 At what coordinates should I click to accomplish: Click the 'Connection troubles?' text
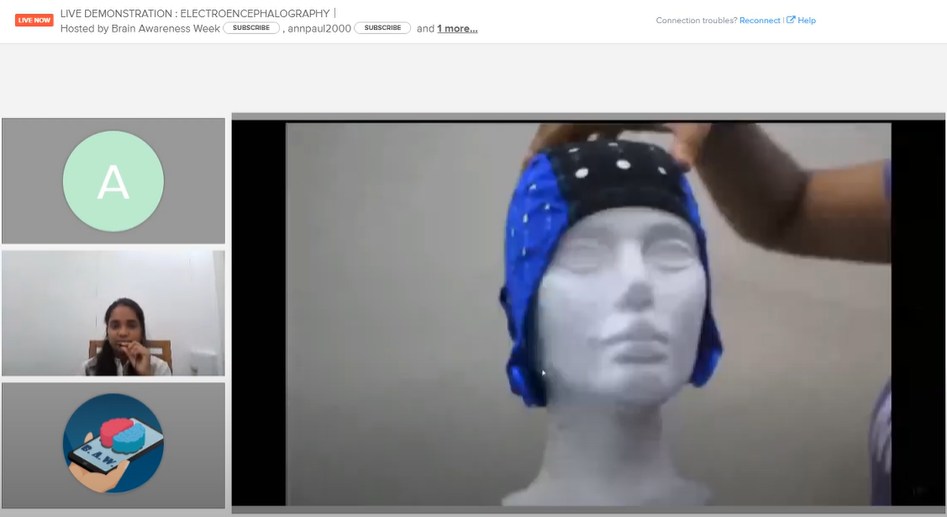[x=696, y=21]
